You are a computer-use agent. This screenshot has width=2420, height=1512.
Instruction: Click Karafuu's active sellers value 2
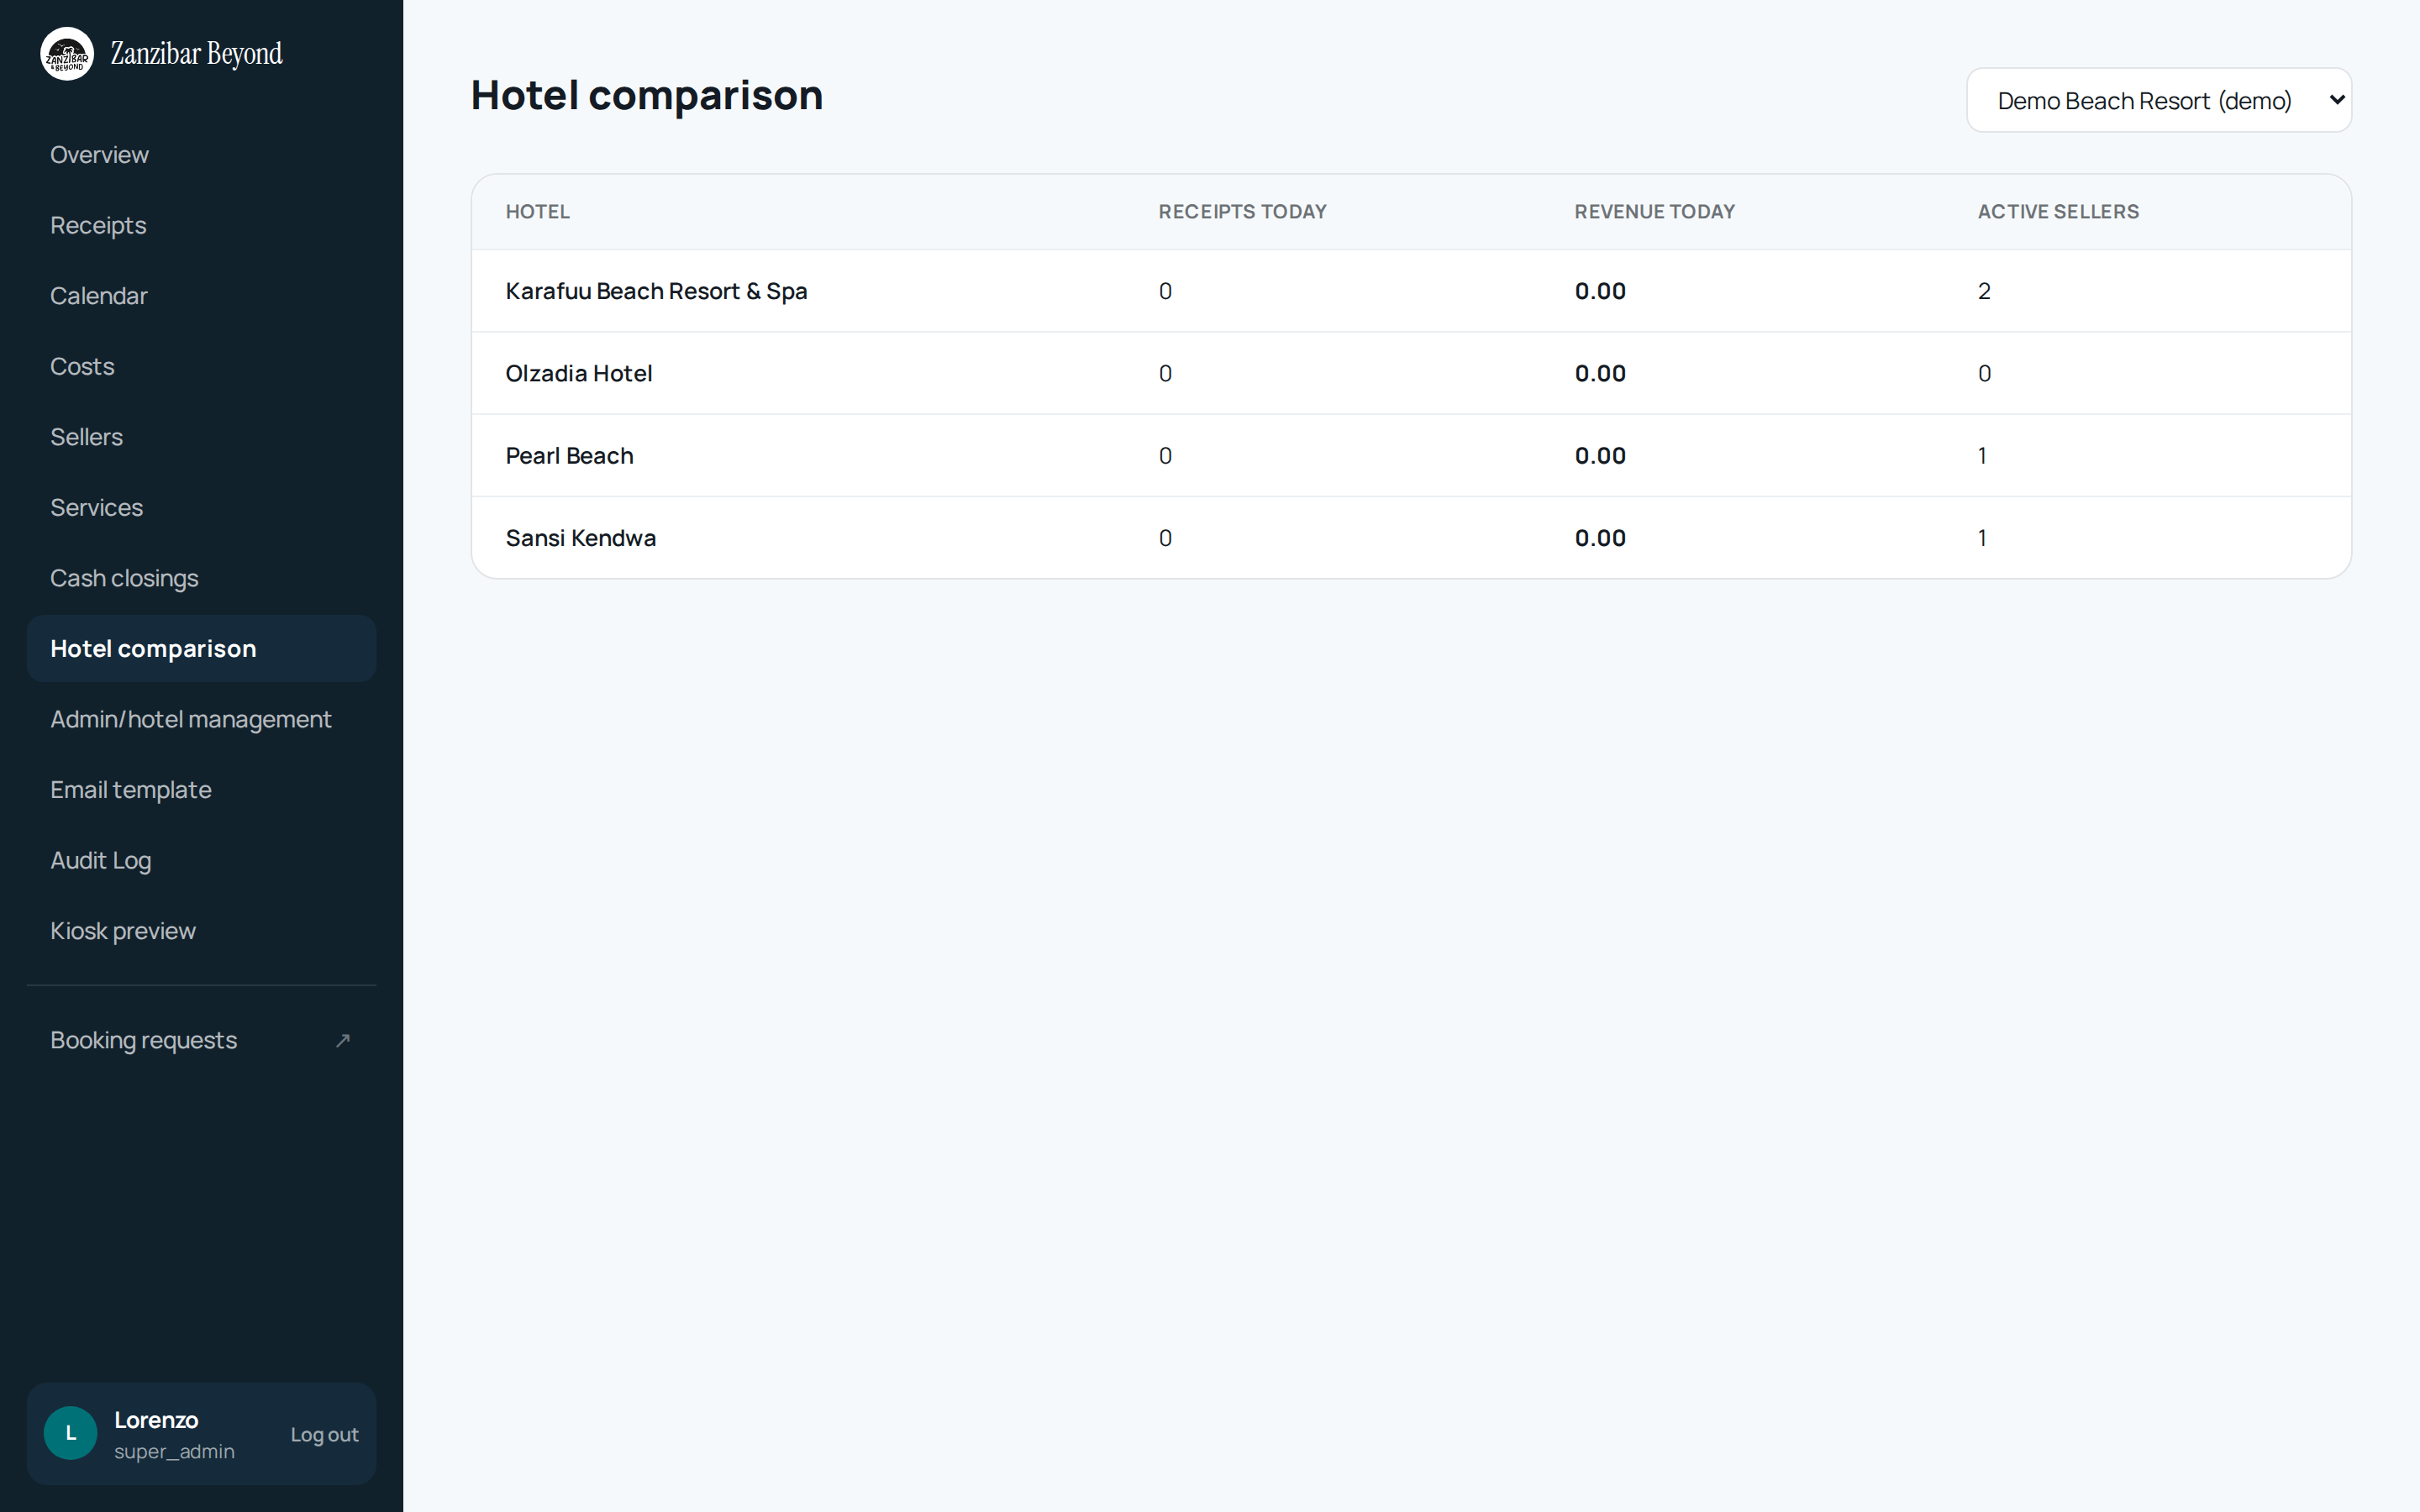pyautogui.click(x=1984, y=291)
